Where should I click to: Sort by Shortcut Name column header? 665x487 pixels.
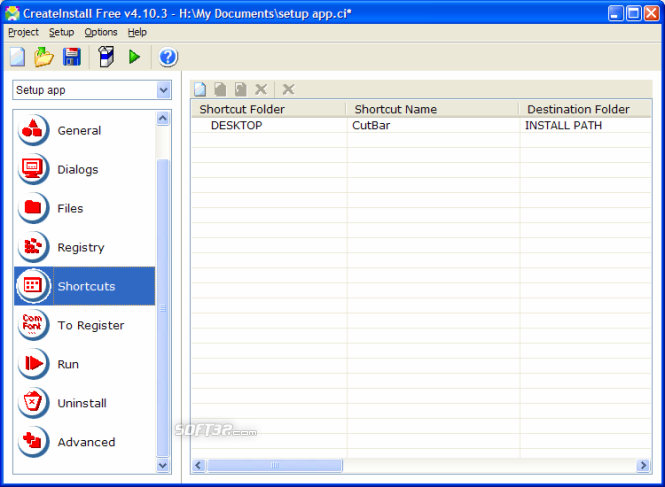(433, 109)
